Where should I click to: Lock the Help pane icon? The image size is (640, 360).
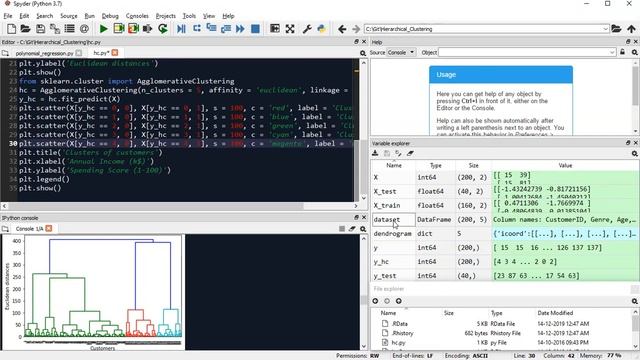click(622, 52)
